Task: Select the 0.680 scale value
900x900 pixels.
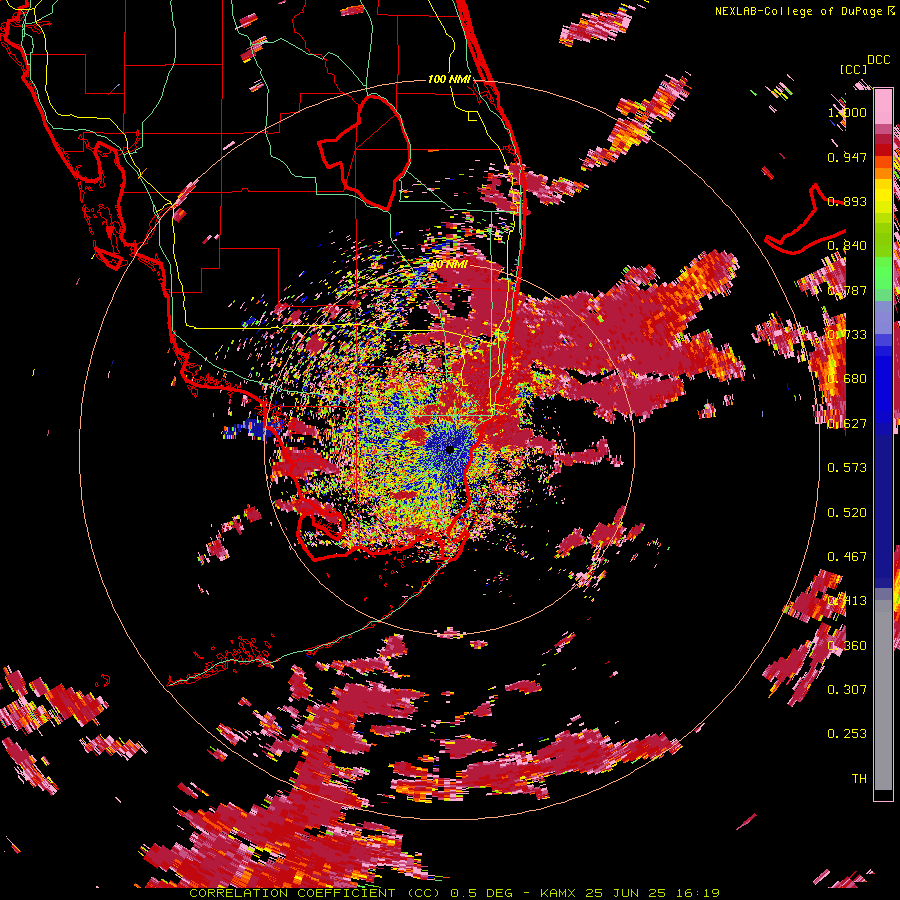Action: tap(847, 379)
